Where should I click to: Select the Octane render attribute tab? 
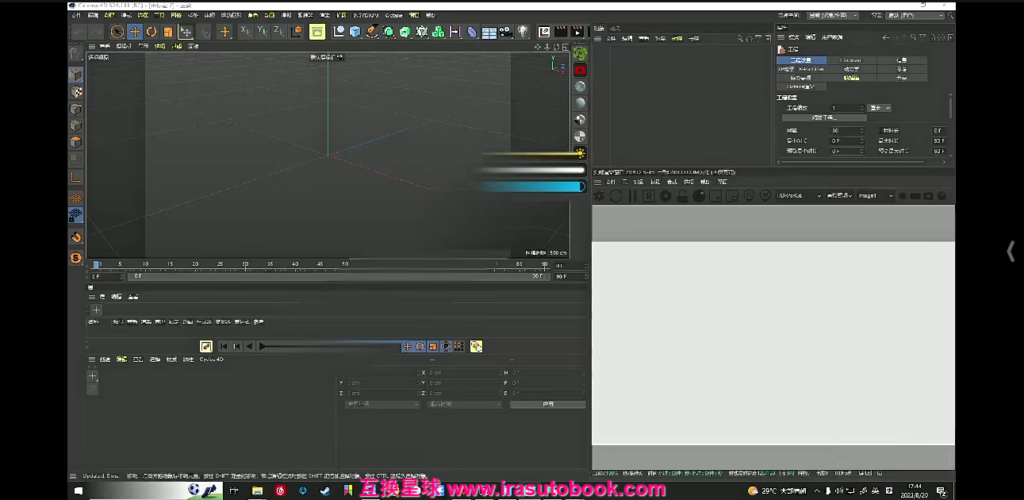coord(801,86)
